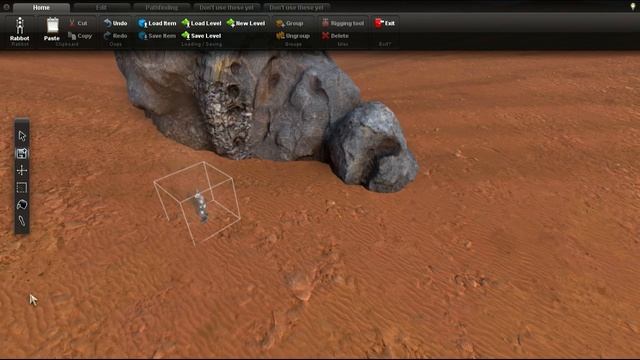Screen dimensions: 640x360
Task: Open the Edit tab
Action: coord(101,7)
